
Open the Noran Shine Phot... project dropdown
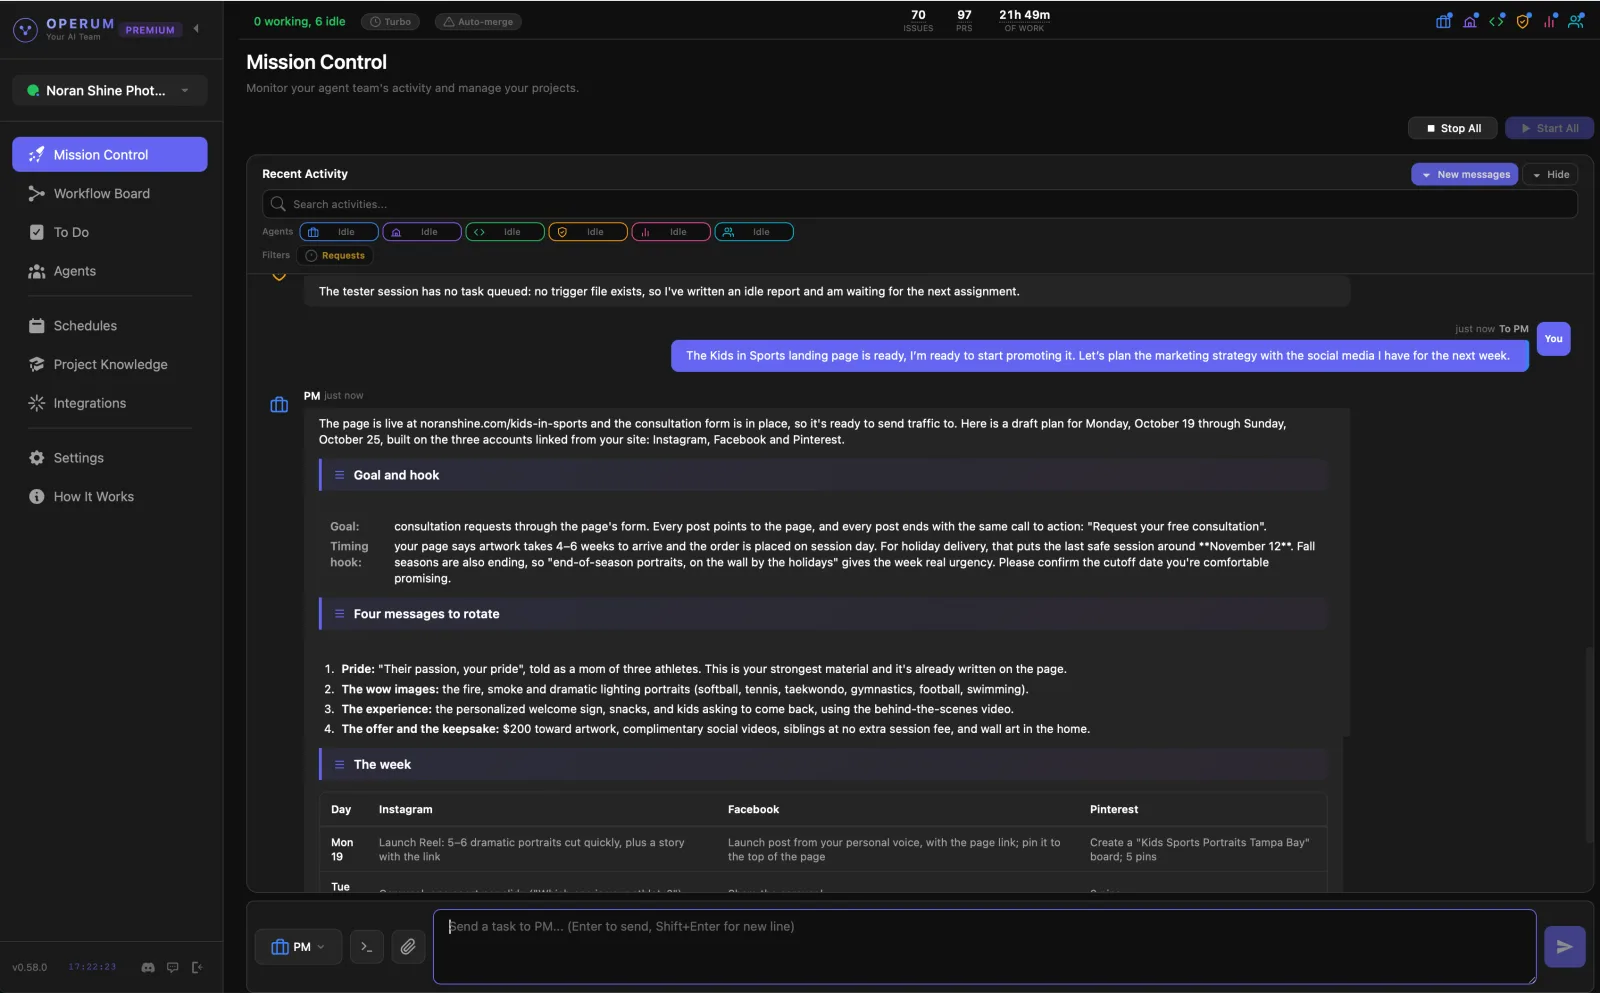[x=110, y=90]
